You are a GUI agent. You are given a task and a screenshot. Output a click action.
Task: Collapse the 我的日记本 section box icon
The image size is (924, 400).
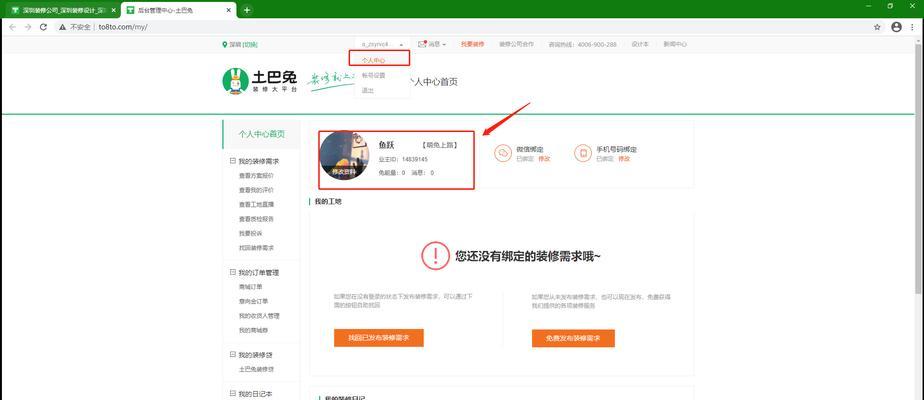pyautogui.click(x=232, y=394)
